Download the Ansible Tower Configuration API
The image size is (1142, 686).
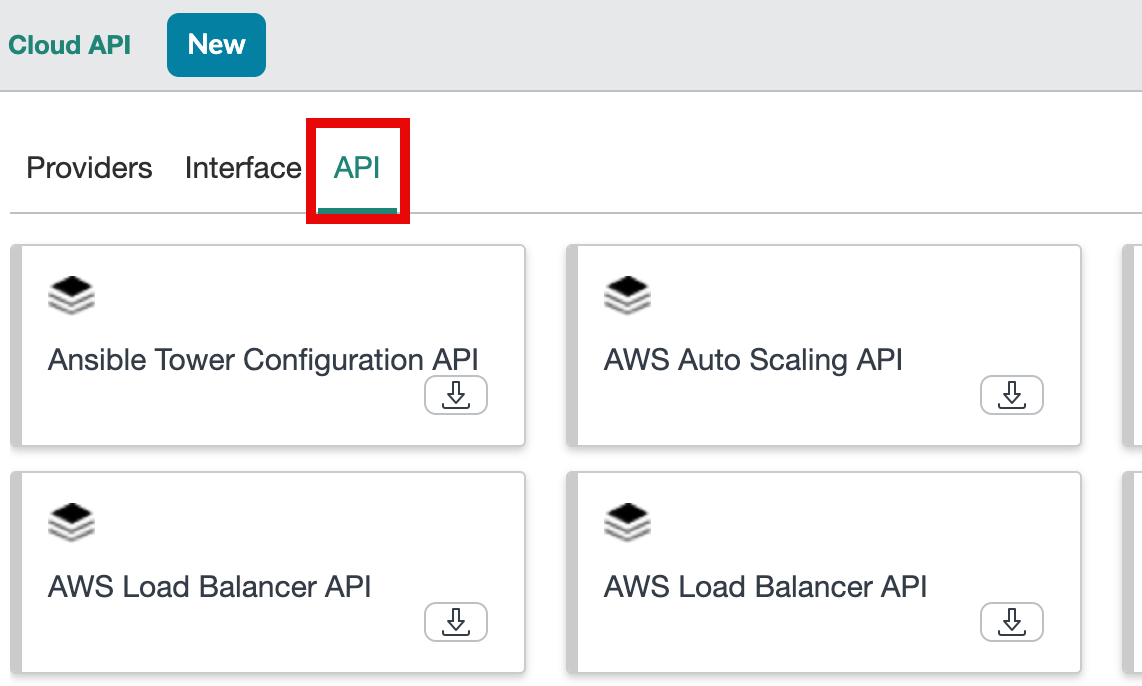pyautogui.click(x=456, y=395)
